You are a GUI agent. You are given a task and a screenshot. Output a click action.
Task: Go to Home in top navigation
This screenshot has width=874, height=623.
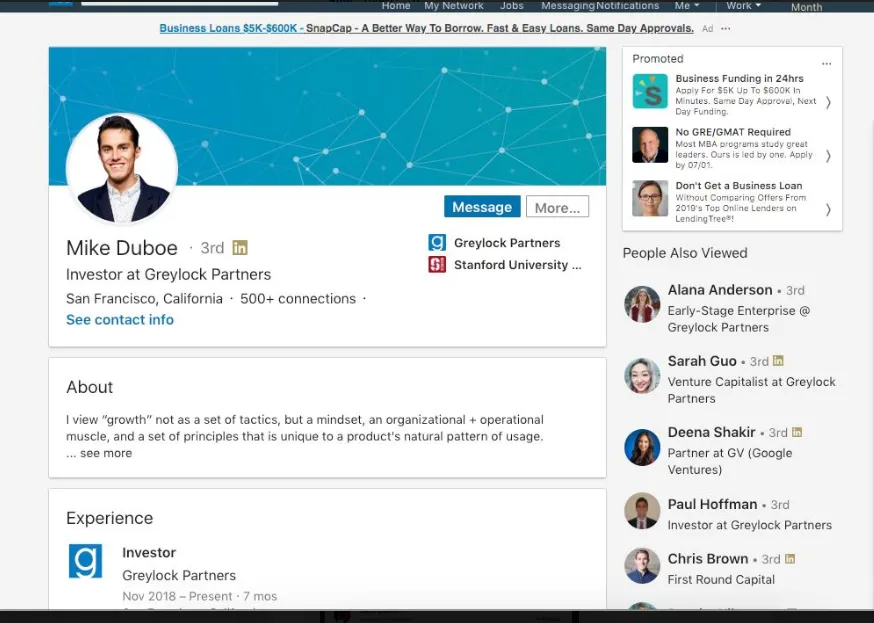click(x=396, y=6)
